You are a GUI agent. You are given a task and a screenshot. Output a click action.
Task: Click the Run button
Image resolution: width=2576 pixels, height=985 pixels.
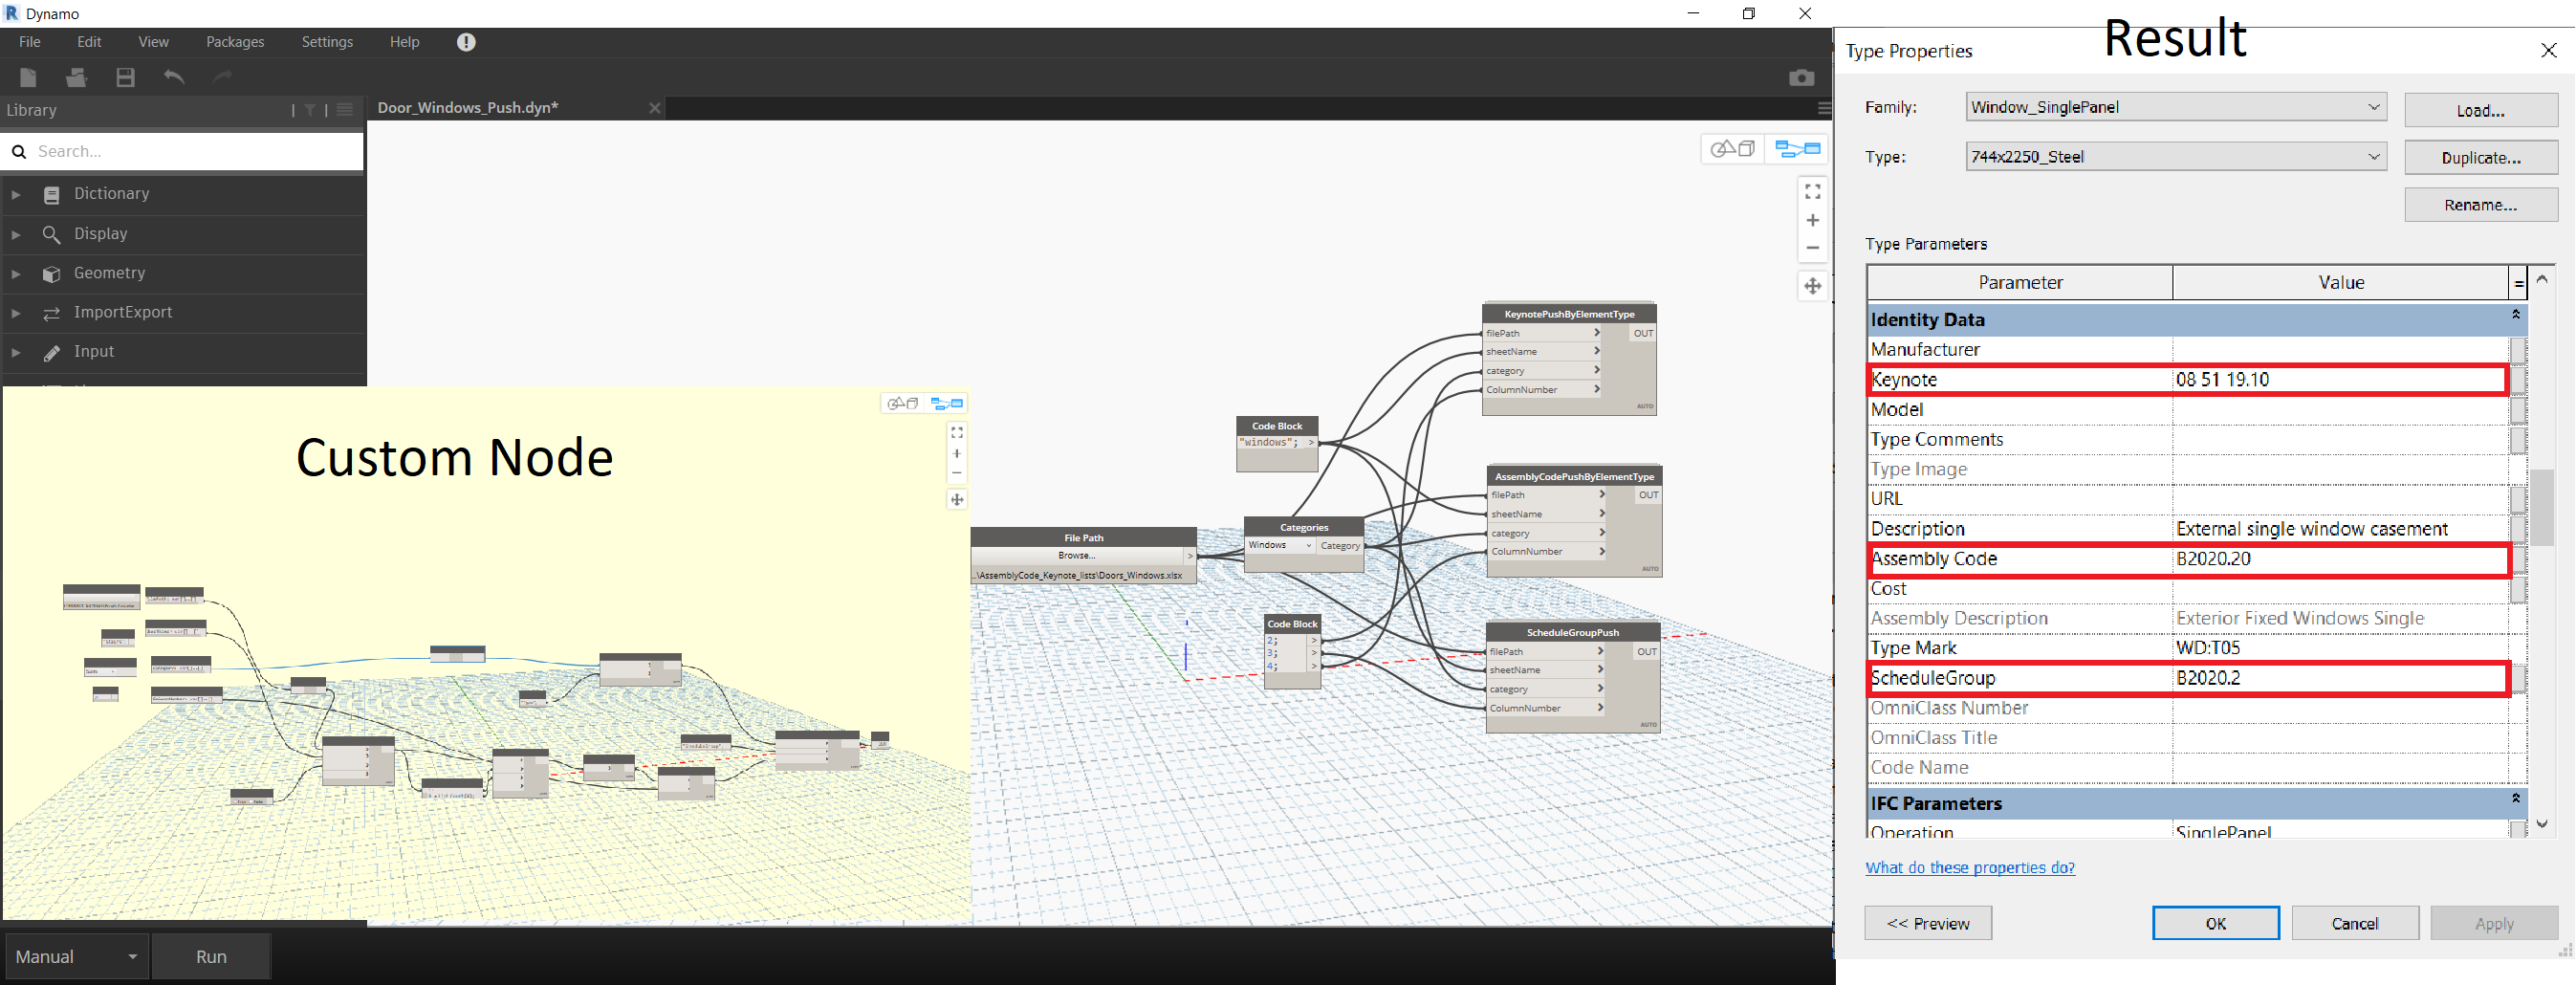pyautogui.click(x=211, y=957)
